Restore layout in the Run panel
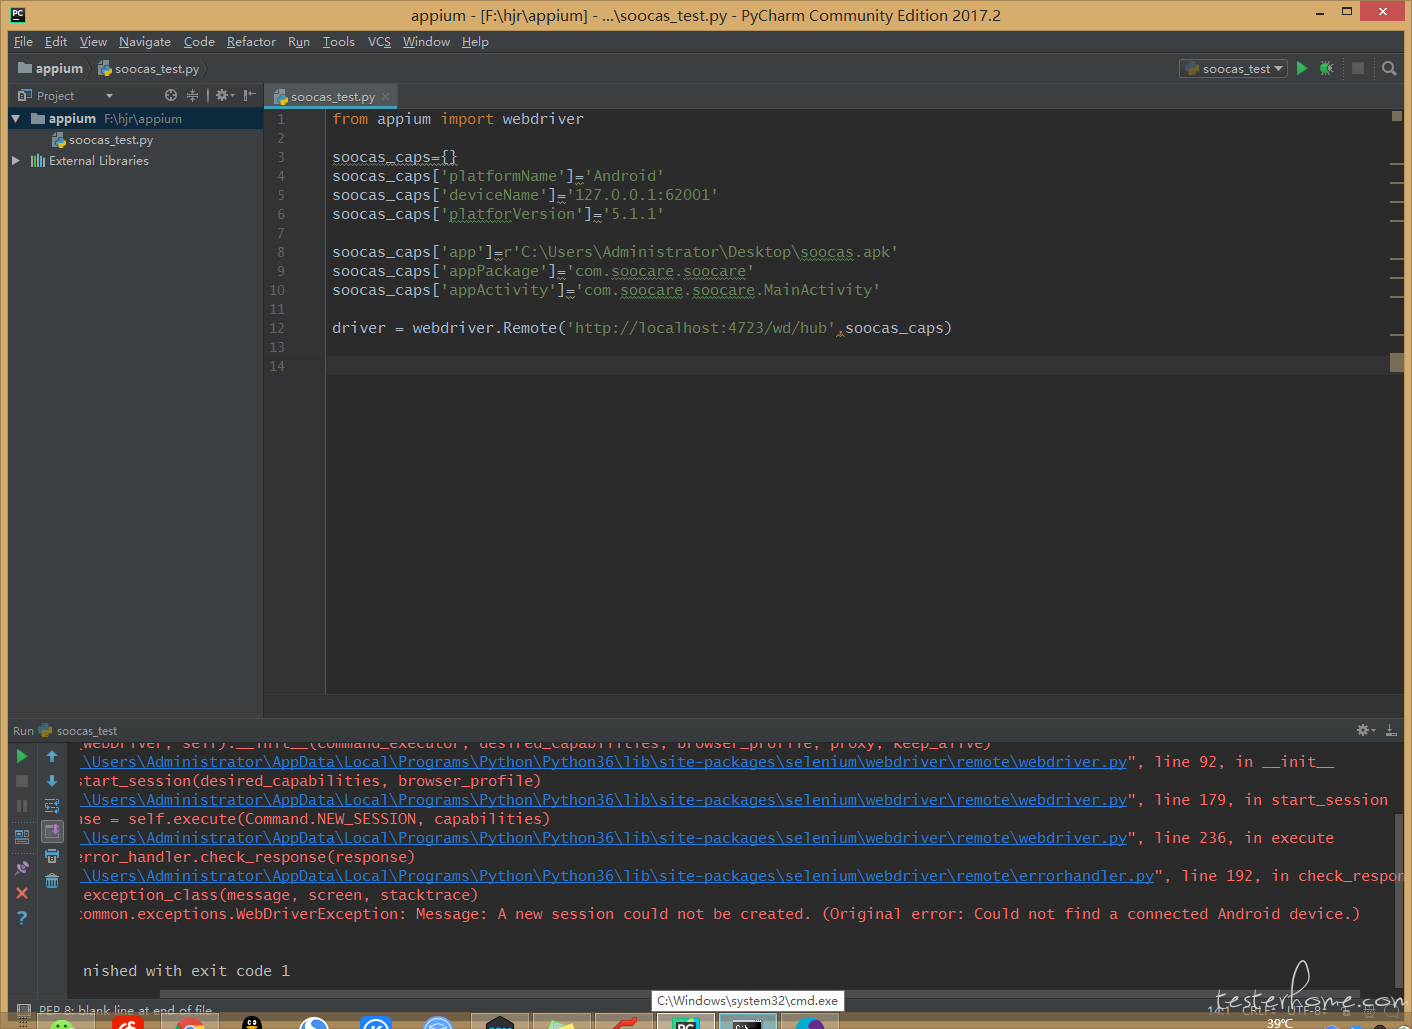1412x1029 pixels. pos(22,837)
